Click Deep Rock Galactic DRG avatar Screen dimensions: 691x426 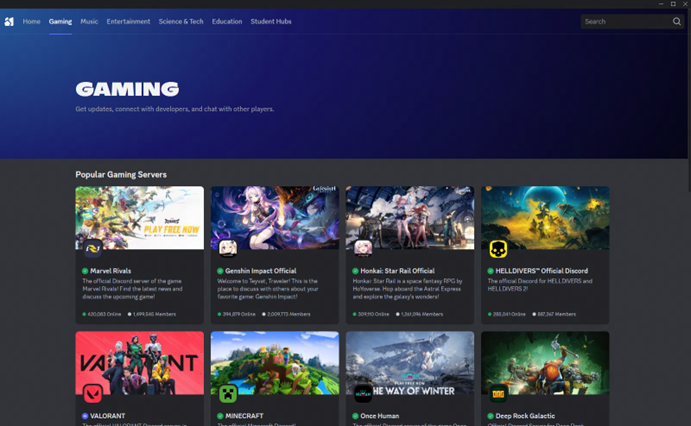[498, 394]
